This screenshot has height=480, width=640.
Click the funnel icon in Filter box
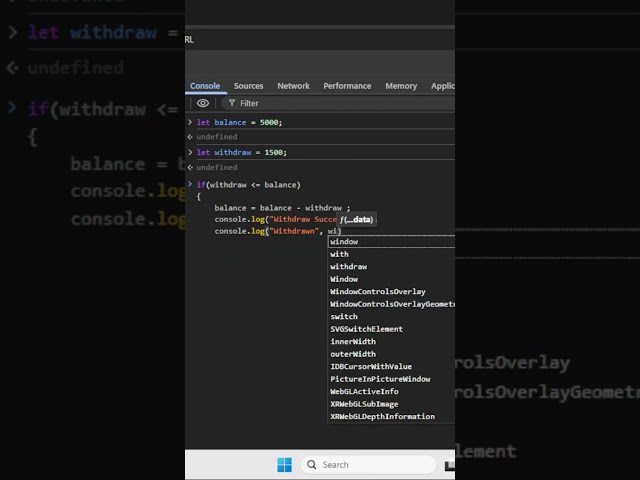point(232,103)
